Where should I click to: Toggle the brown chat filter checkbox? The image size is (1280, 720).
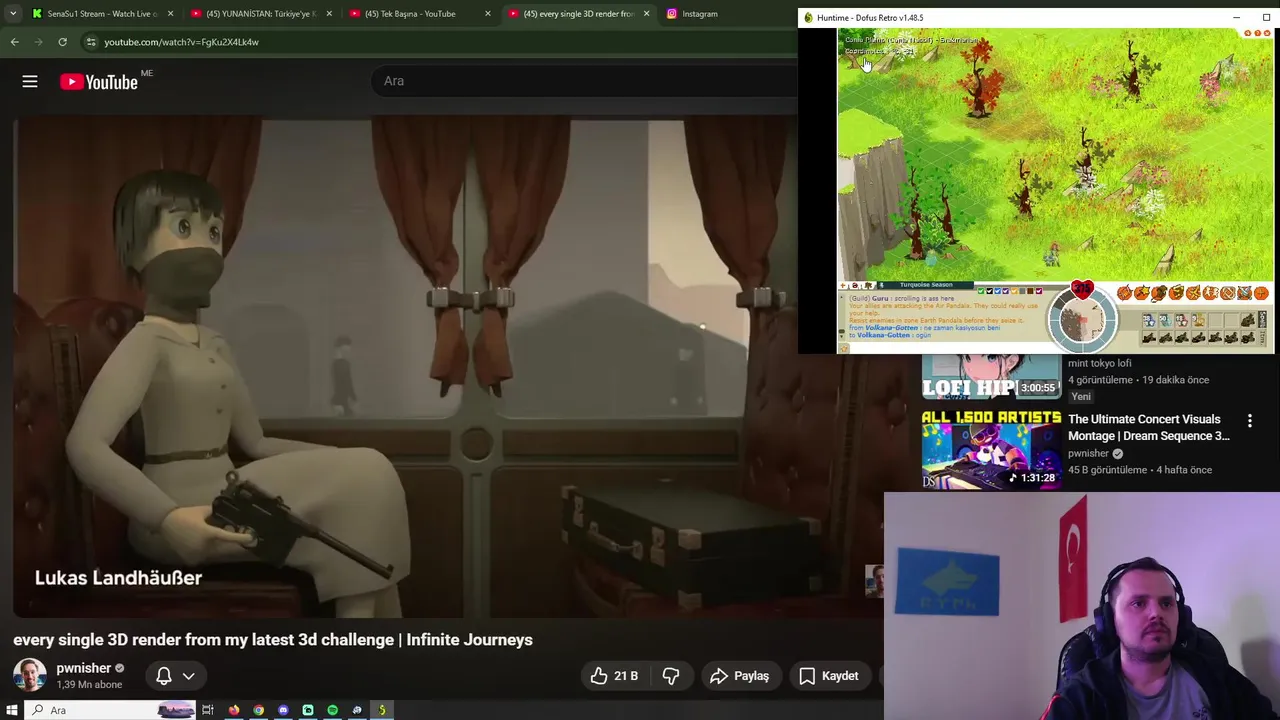(x=1030, y=291)
